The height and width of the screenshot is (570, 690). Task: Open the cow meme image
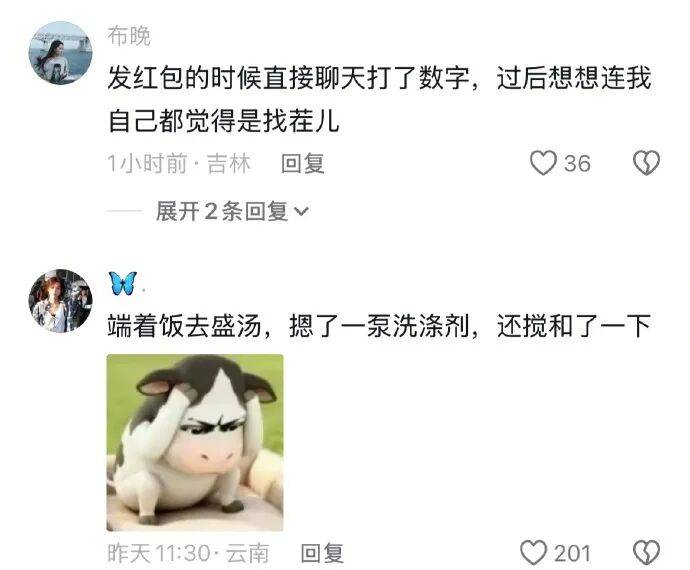pos(195,443)
